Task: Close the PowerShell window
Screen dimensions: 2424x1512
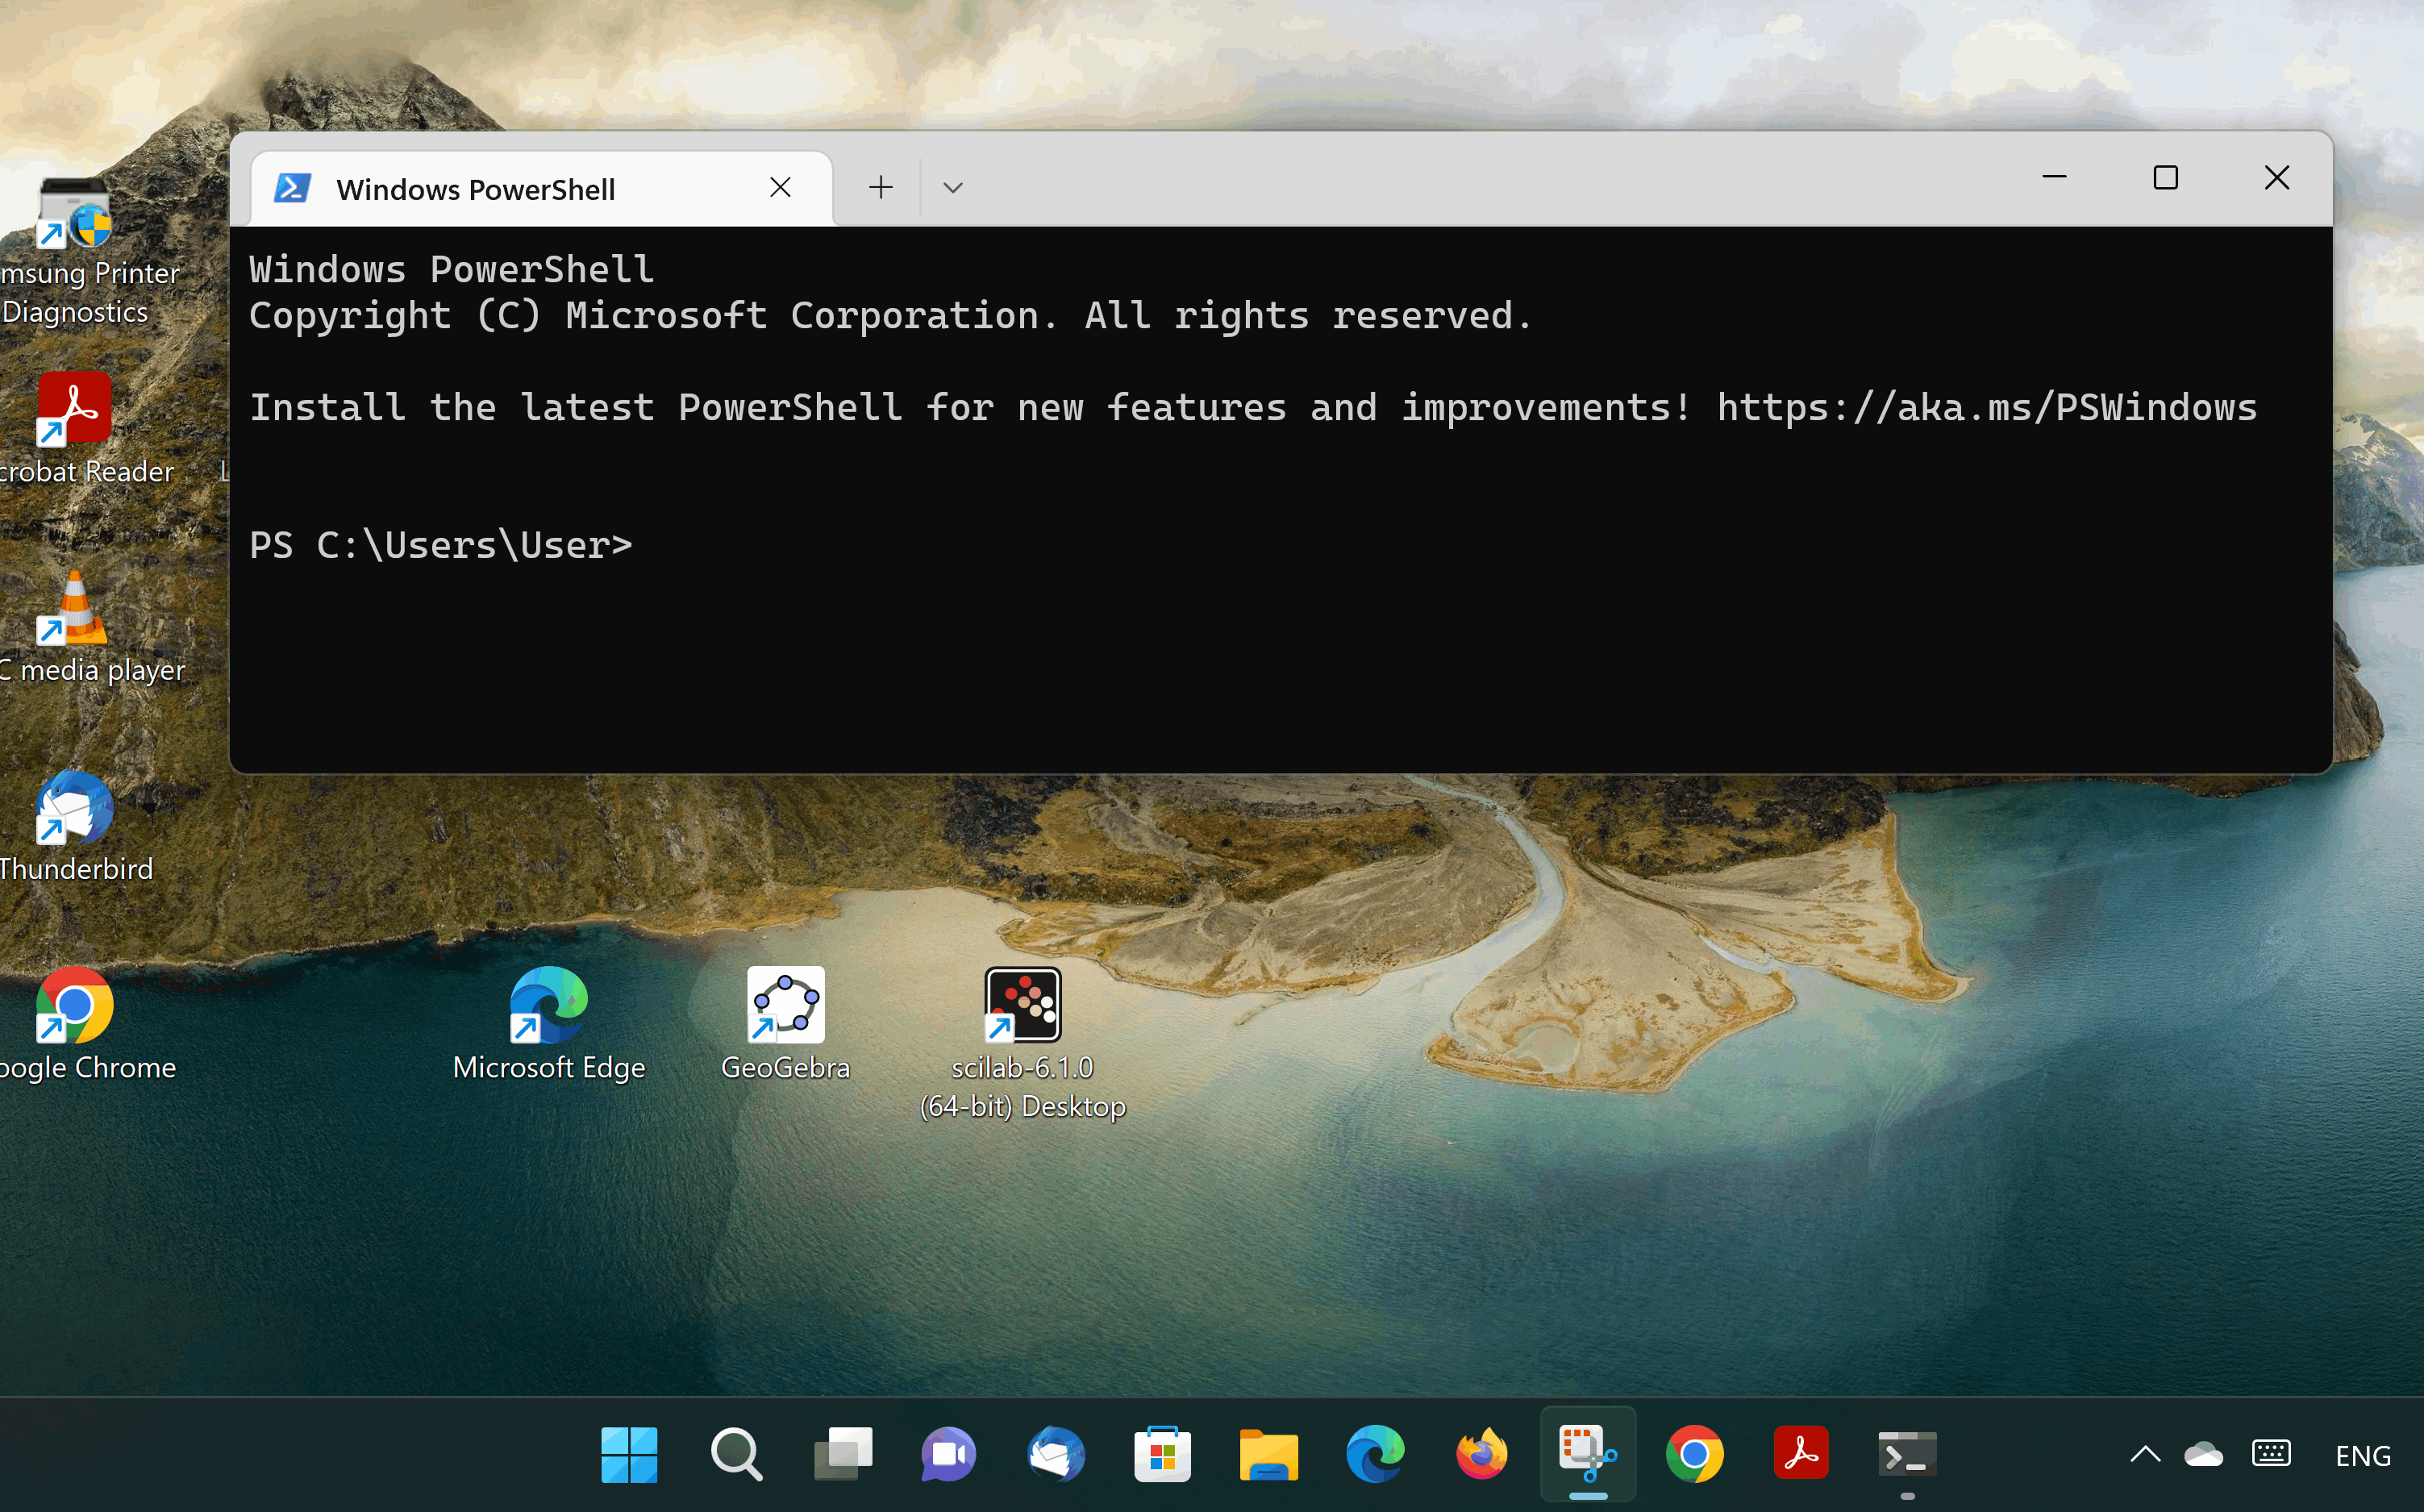Action: pos(2277,178)
